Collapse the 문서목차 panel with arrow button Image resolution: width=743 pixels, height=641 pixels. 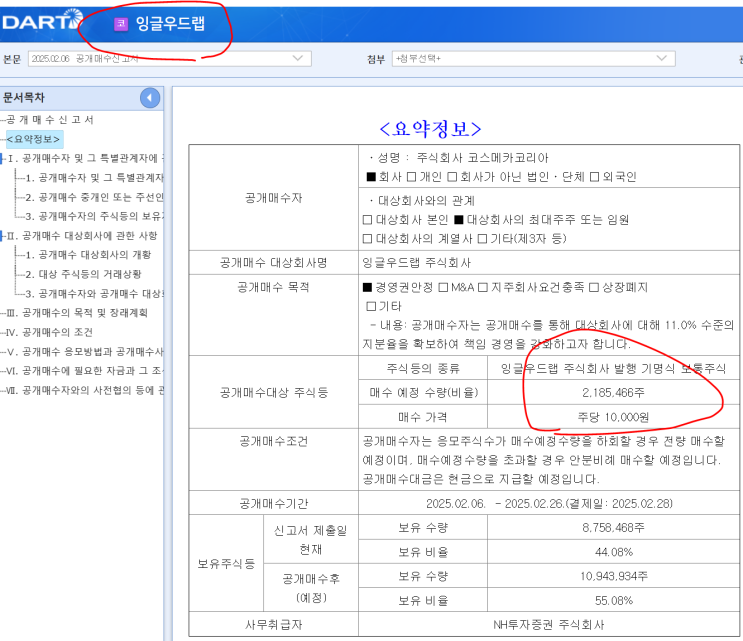[150, 98]
